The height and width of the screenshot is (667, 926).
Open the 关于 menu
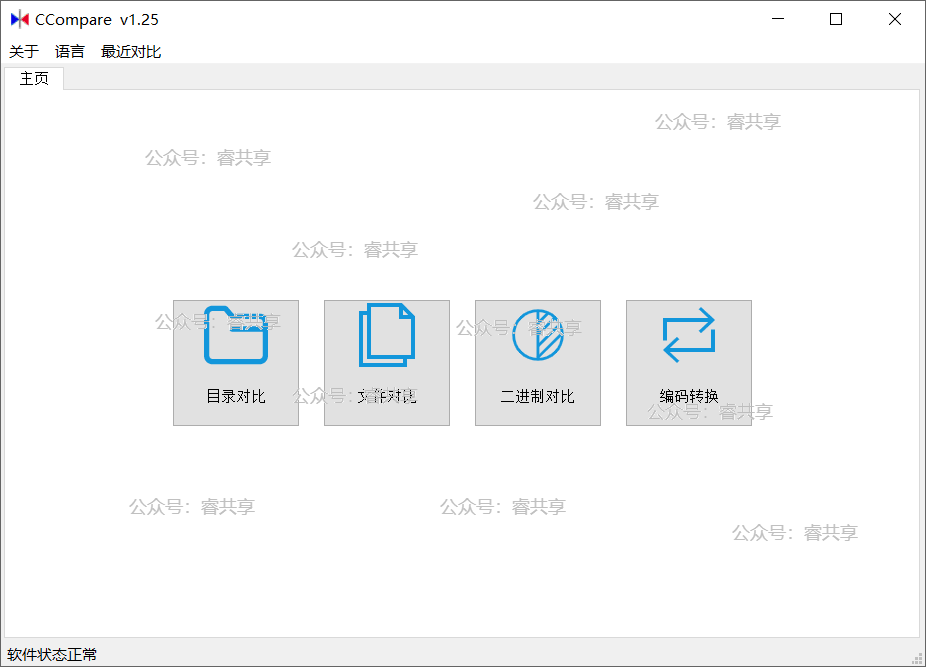click(x=24, y=52)
